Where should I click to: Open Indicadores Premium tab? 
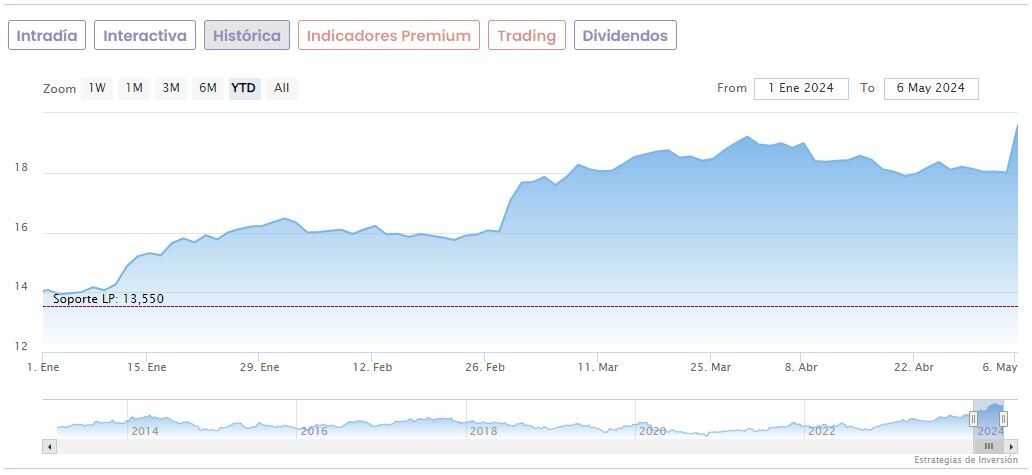click(x=388, y=36)
